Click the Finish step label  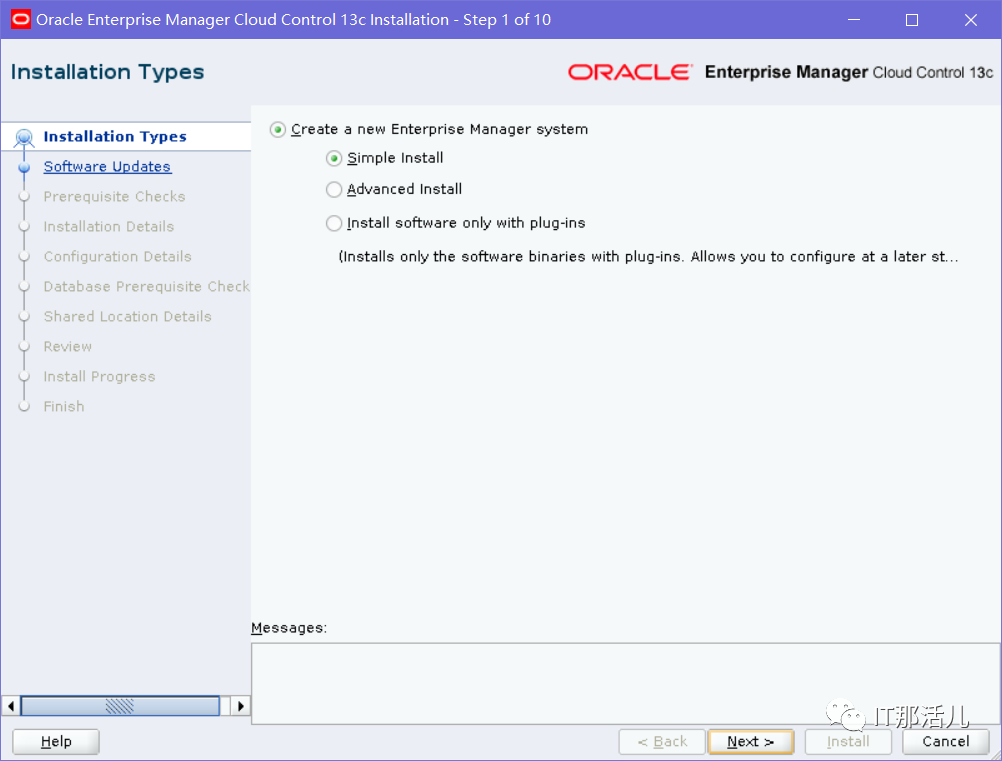point(64,407)
